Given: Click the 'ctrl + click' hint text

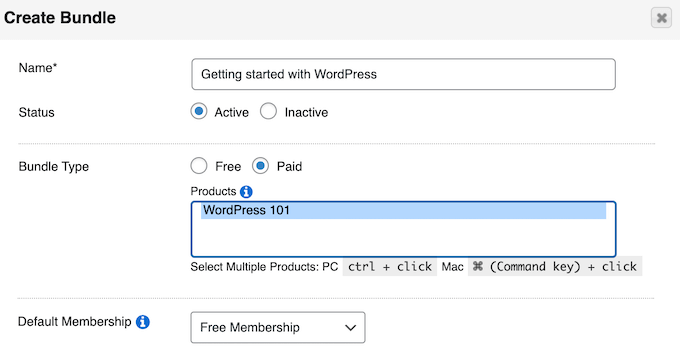Looking at the screenshot, I should click(389, 266).
